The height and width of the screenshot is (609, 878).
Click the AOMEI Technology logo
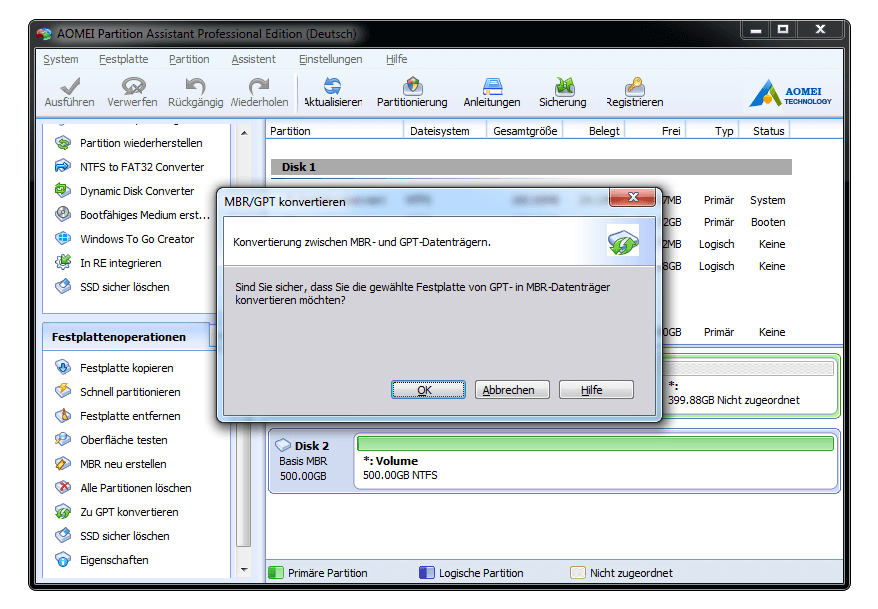click(791, 93)
